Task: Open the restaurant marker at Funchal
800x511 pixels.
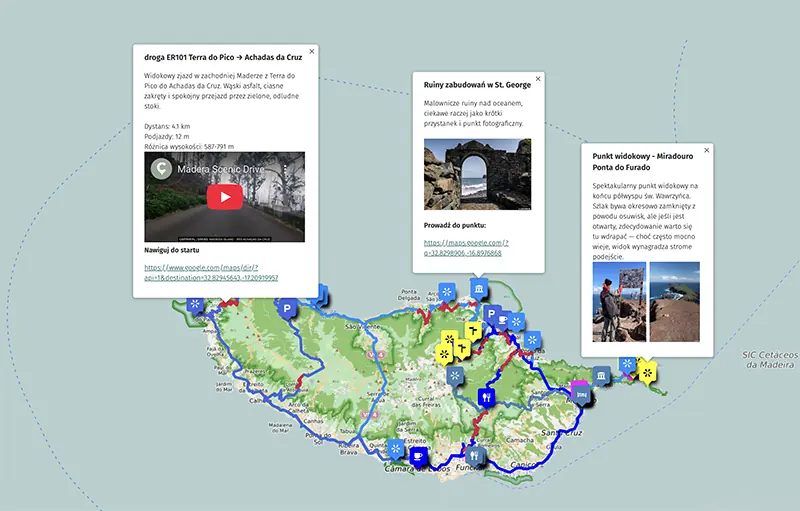Action: click(x=476, y=456)
